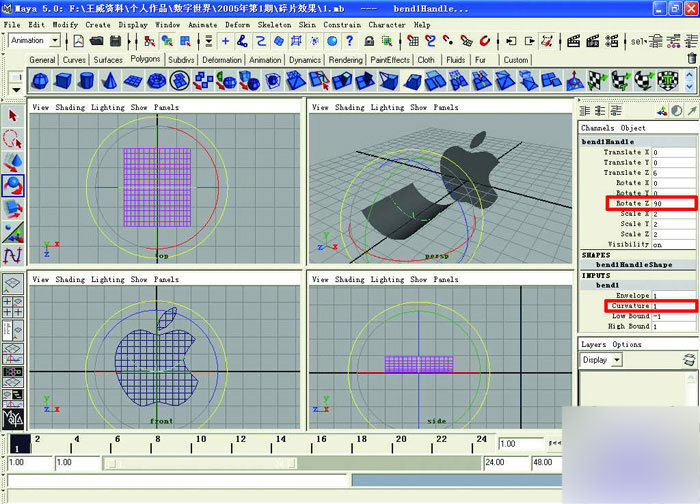
Task: Switch to the PaintEffects shelf tab
Action: pyautogui.click(x=390, y=60)
